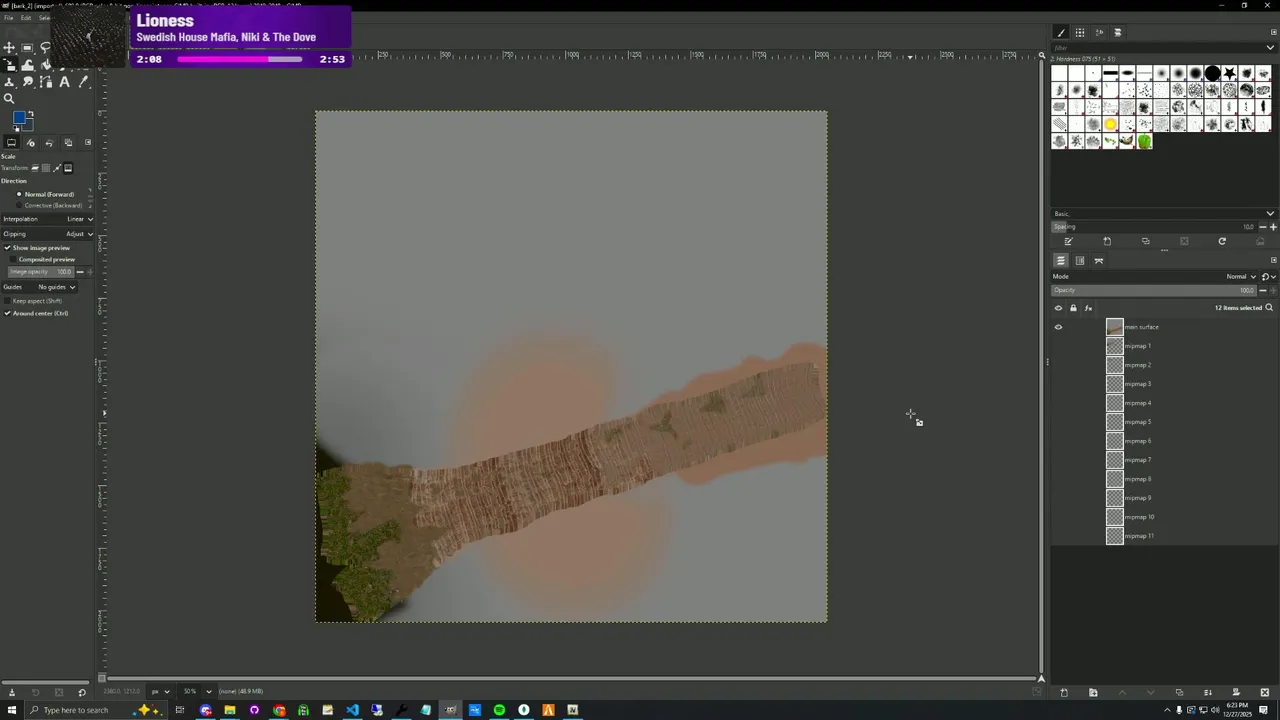
Task: Open Basic brush tag dropdown
Action: pyautogui.click(x=1271, y=213)
